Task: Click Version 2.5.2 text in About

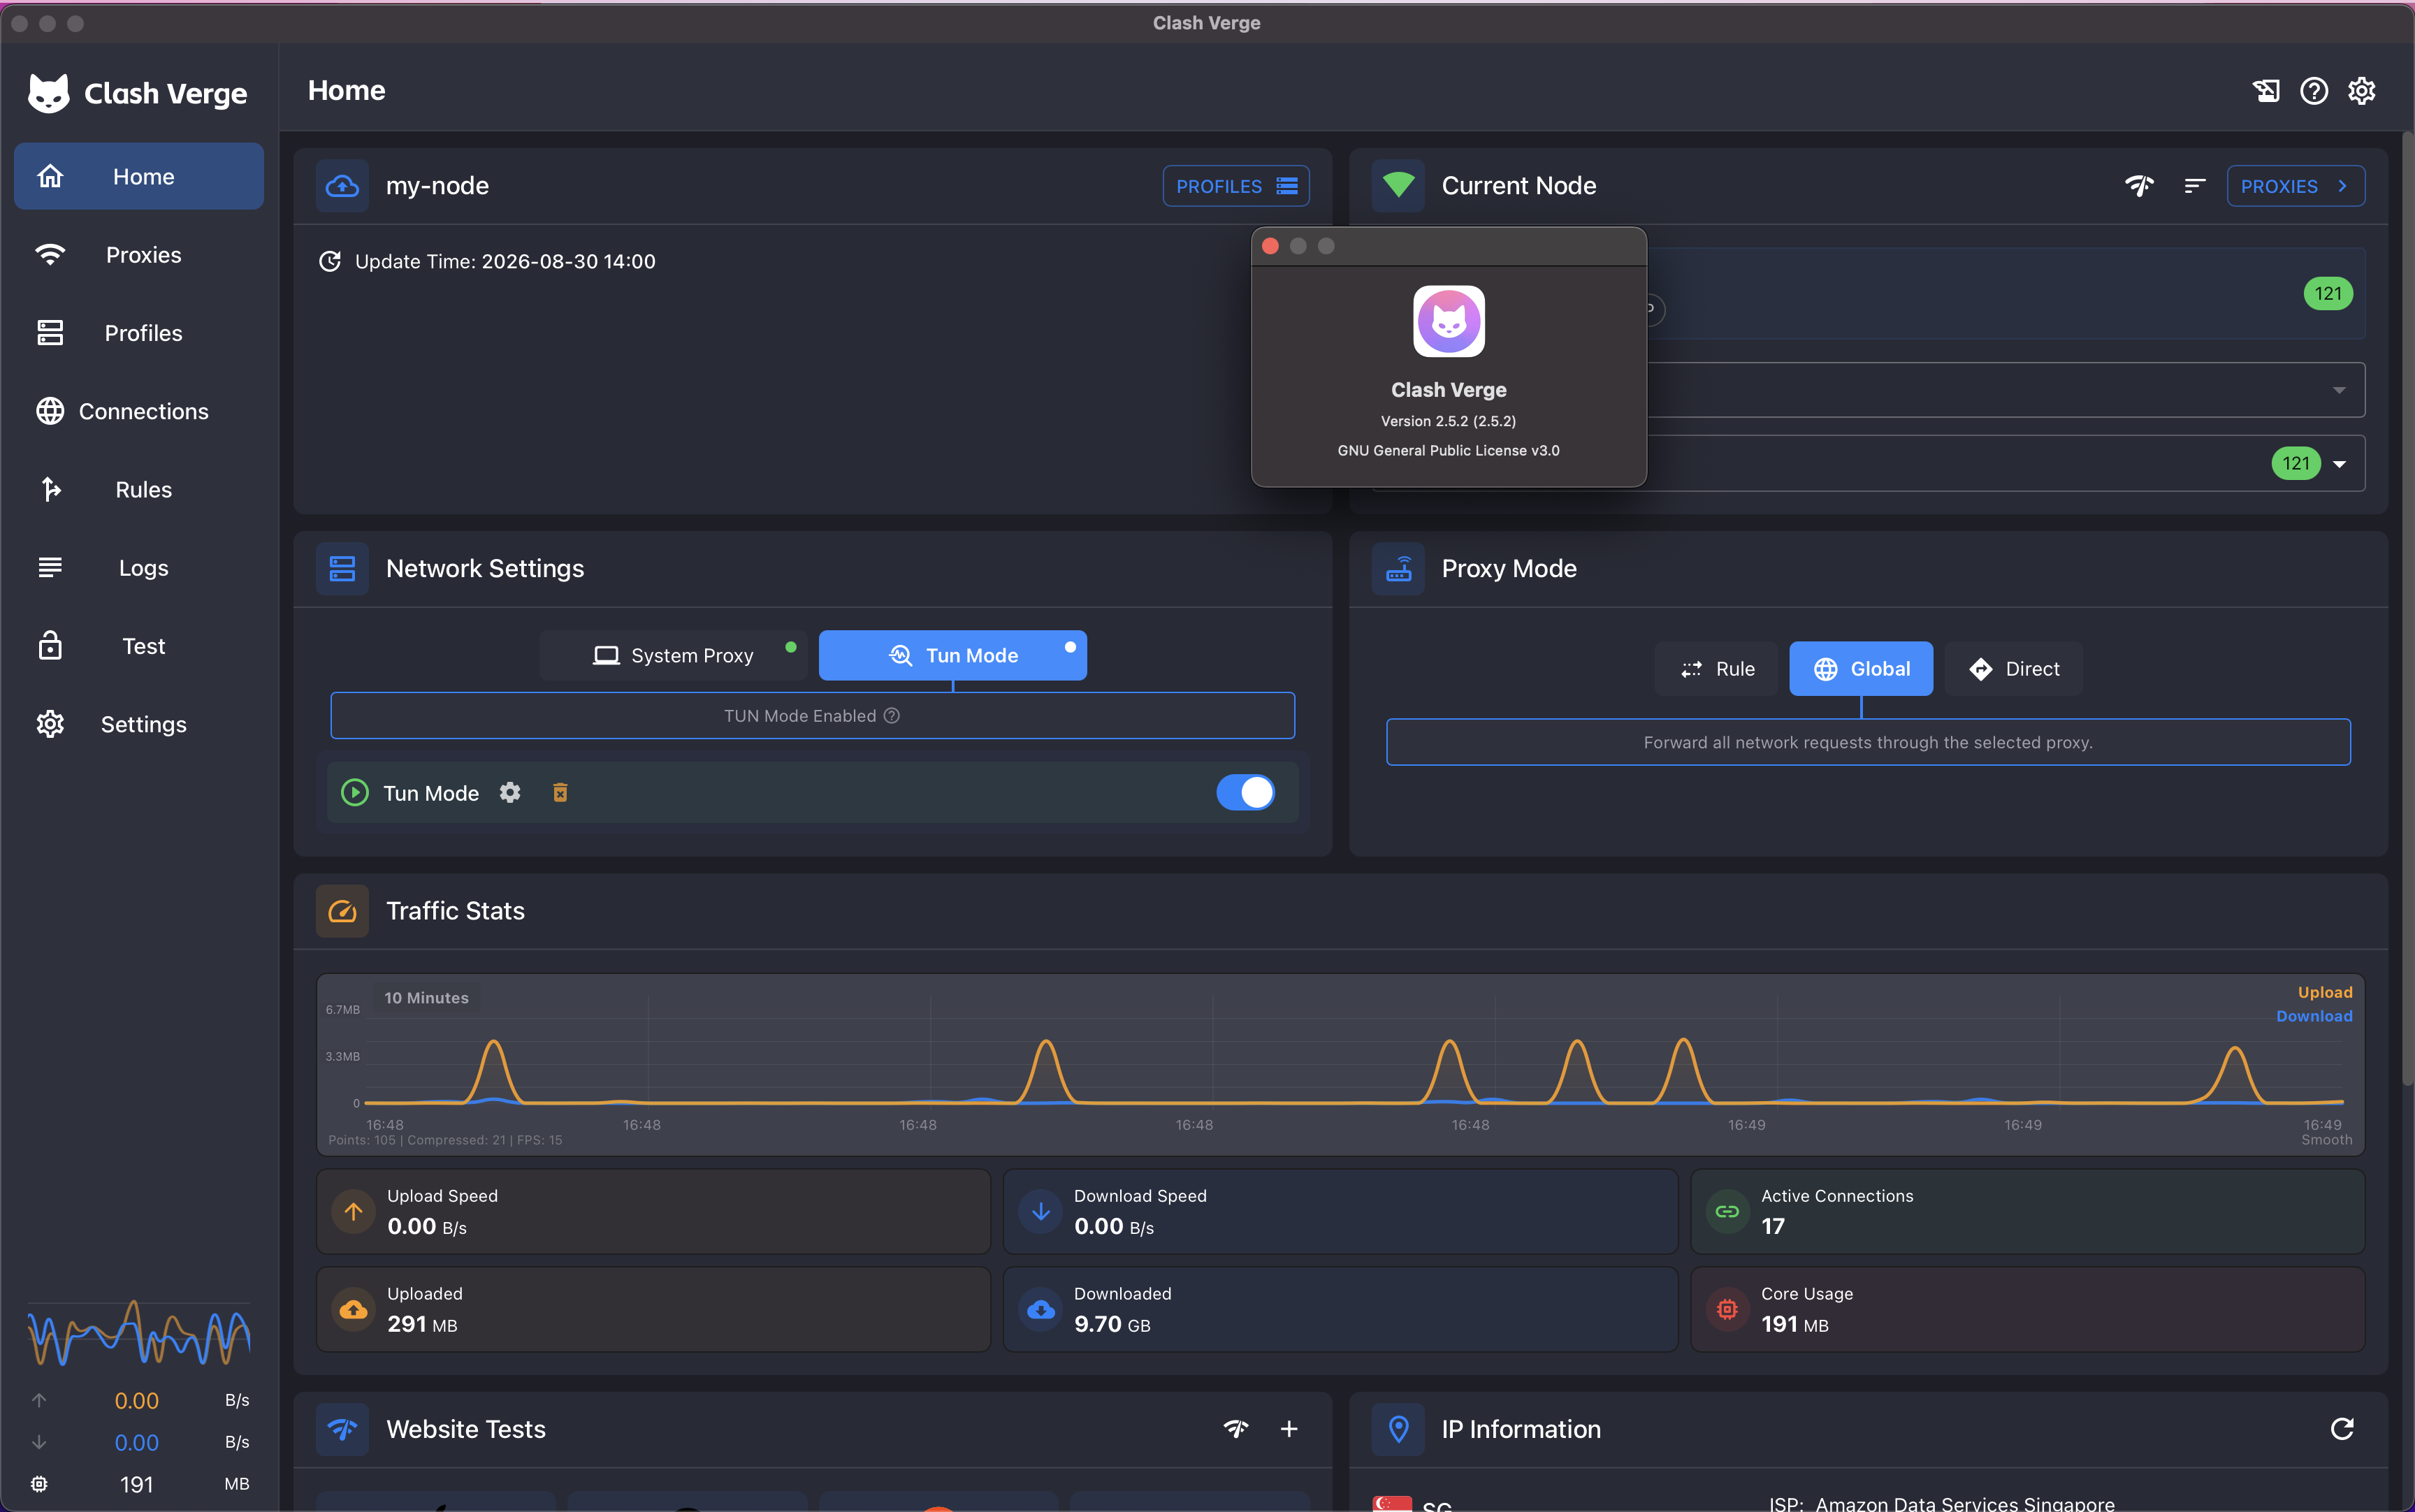Action: pyautogui.click(x=1448, y=421)
